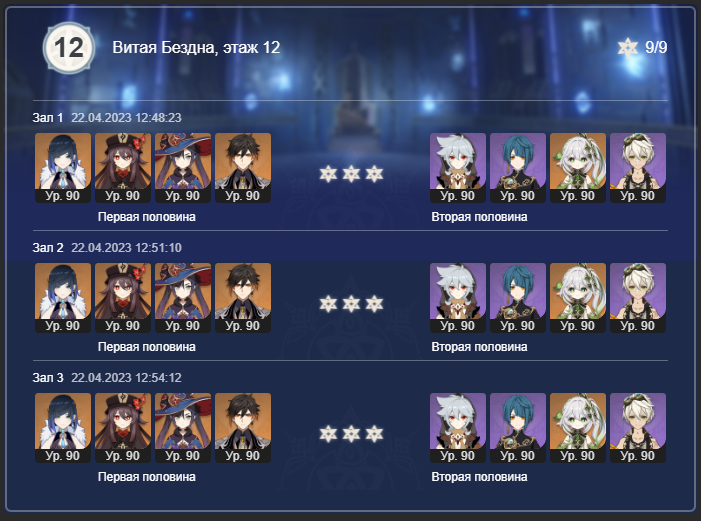Select Razor portrait in Зал 1 second half
701x521 pixels.
point(458,168)
